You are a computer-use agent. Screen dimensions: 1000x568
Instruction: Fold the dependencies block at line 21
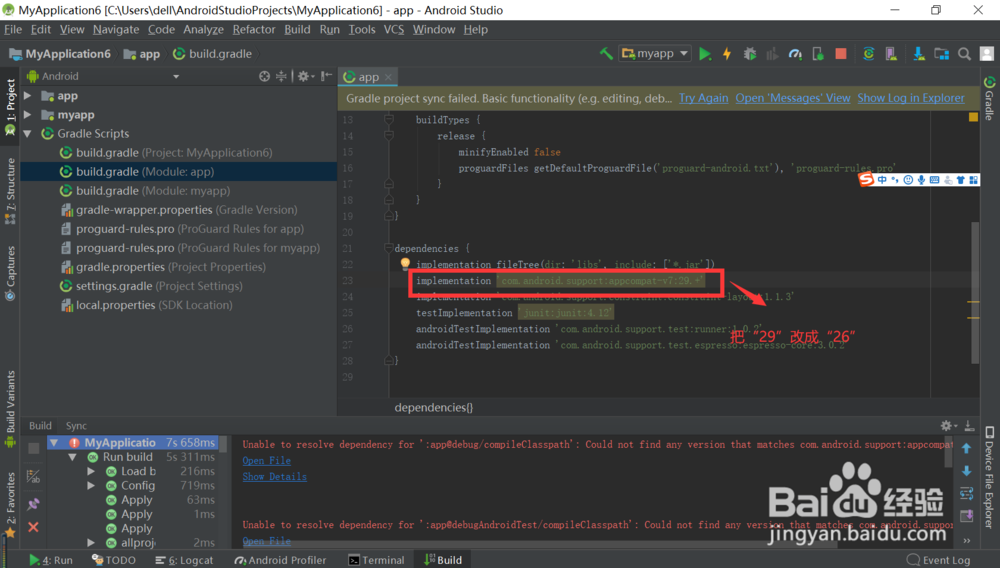pyautogui.click(x=388, y=248)
